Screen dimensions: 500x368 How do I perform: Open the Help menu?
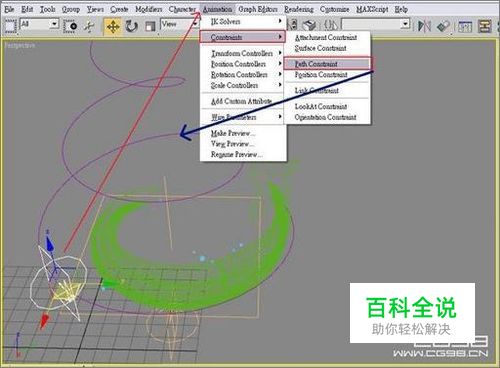point(401,9)
